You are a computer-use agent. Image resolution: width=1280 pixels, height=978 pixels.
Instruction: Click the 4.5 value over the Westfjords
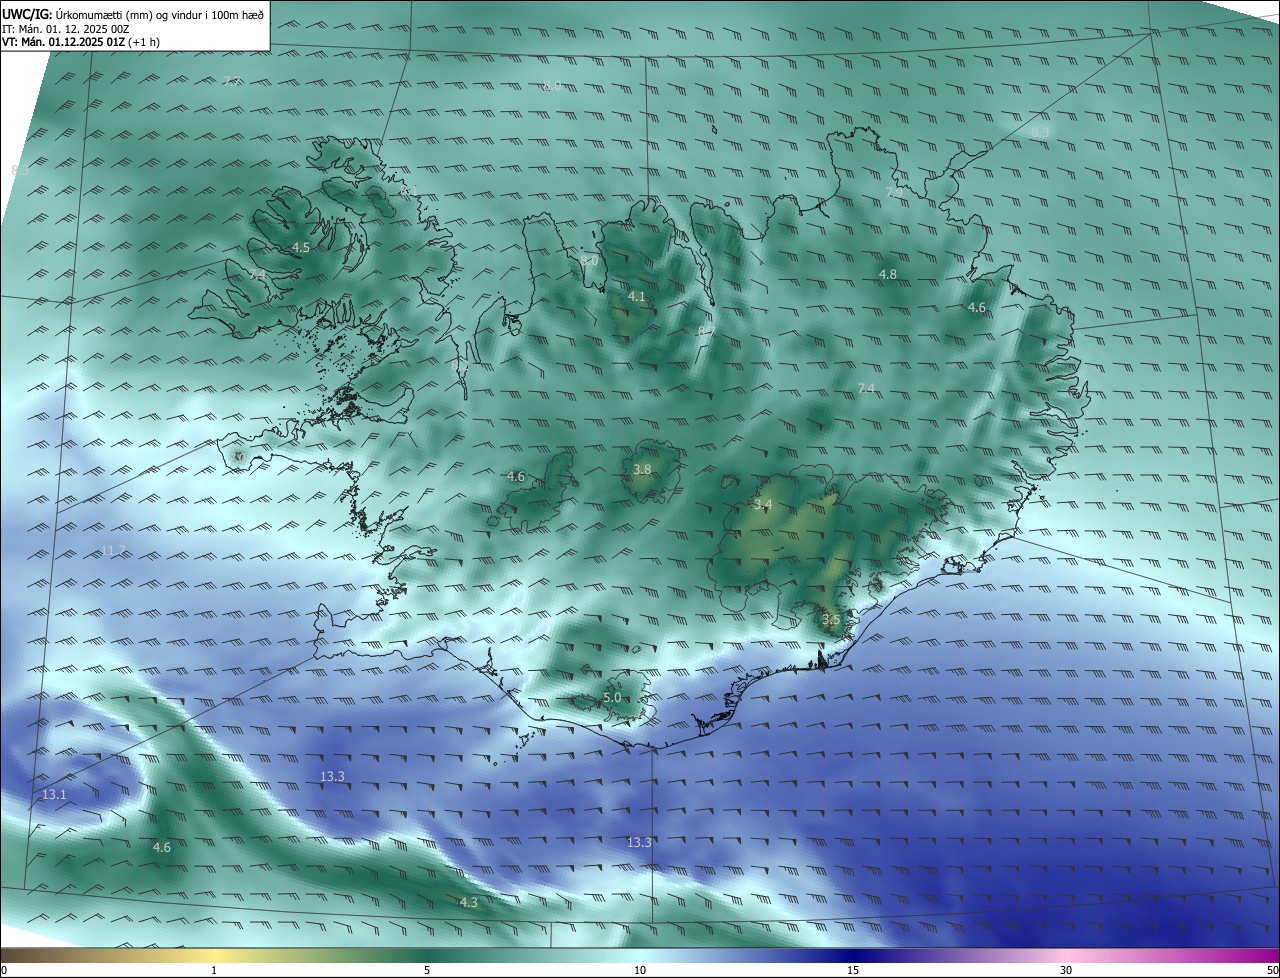pyautogui.click(x=301, y=247)
